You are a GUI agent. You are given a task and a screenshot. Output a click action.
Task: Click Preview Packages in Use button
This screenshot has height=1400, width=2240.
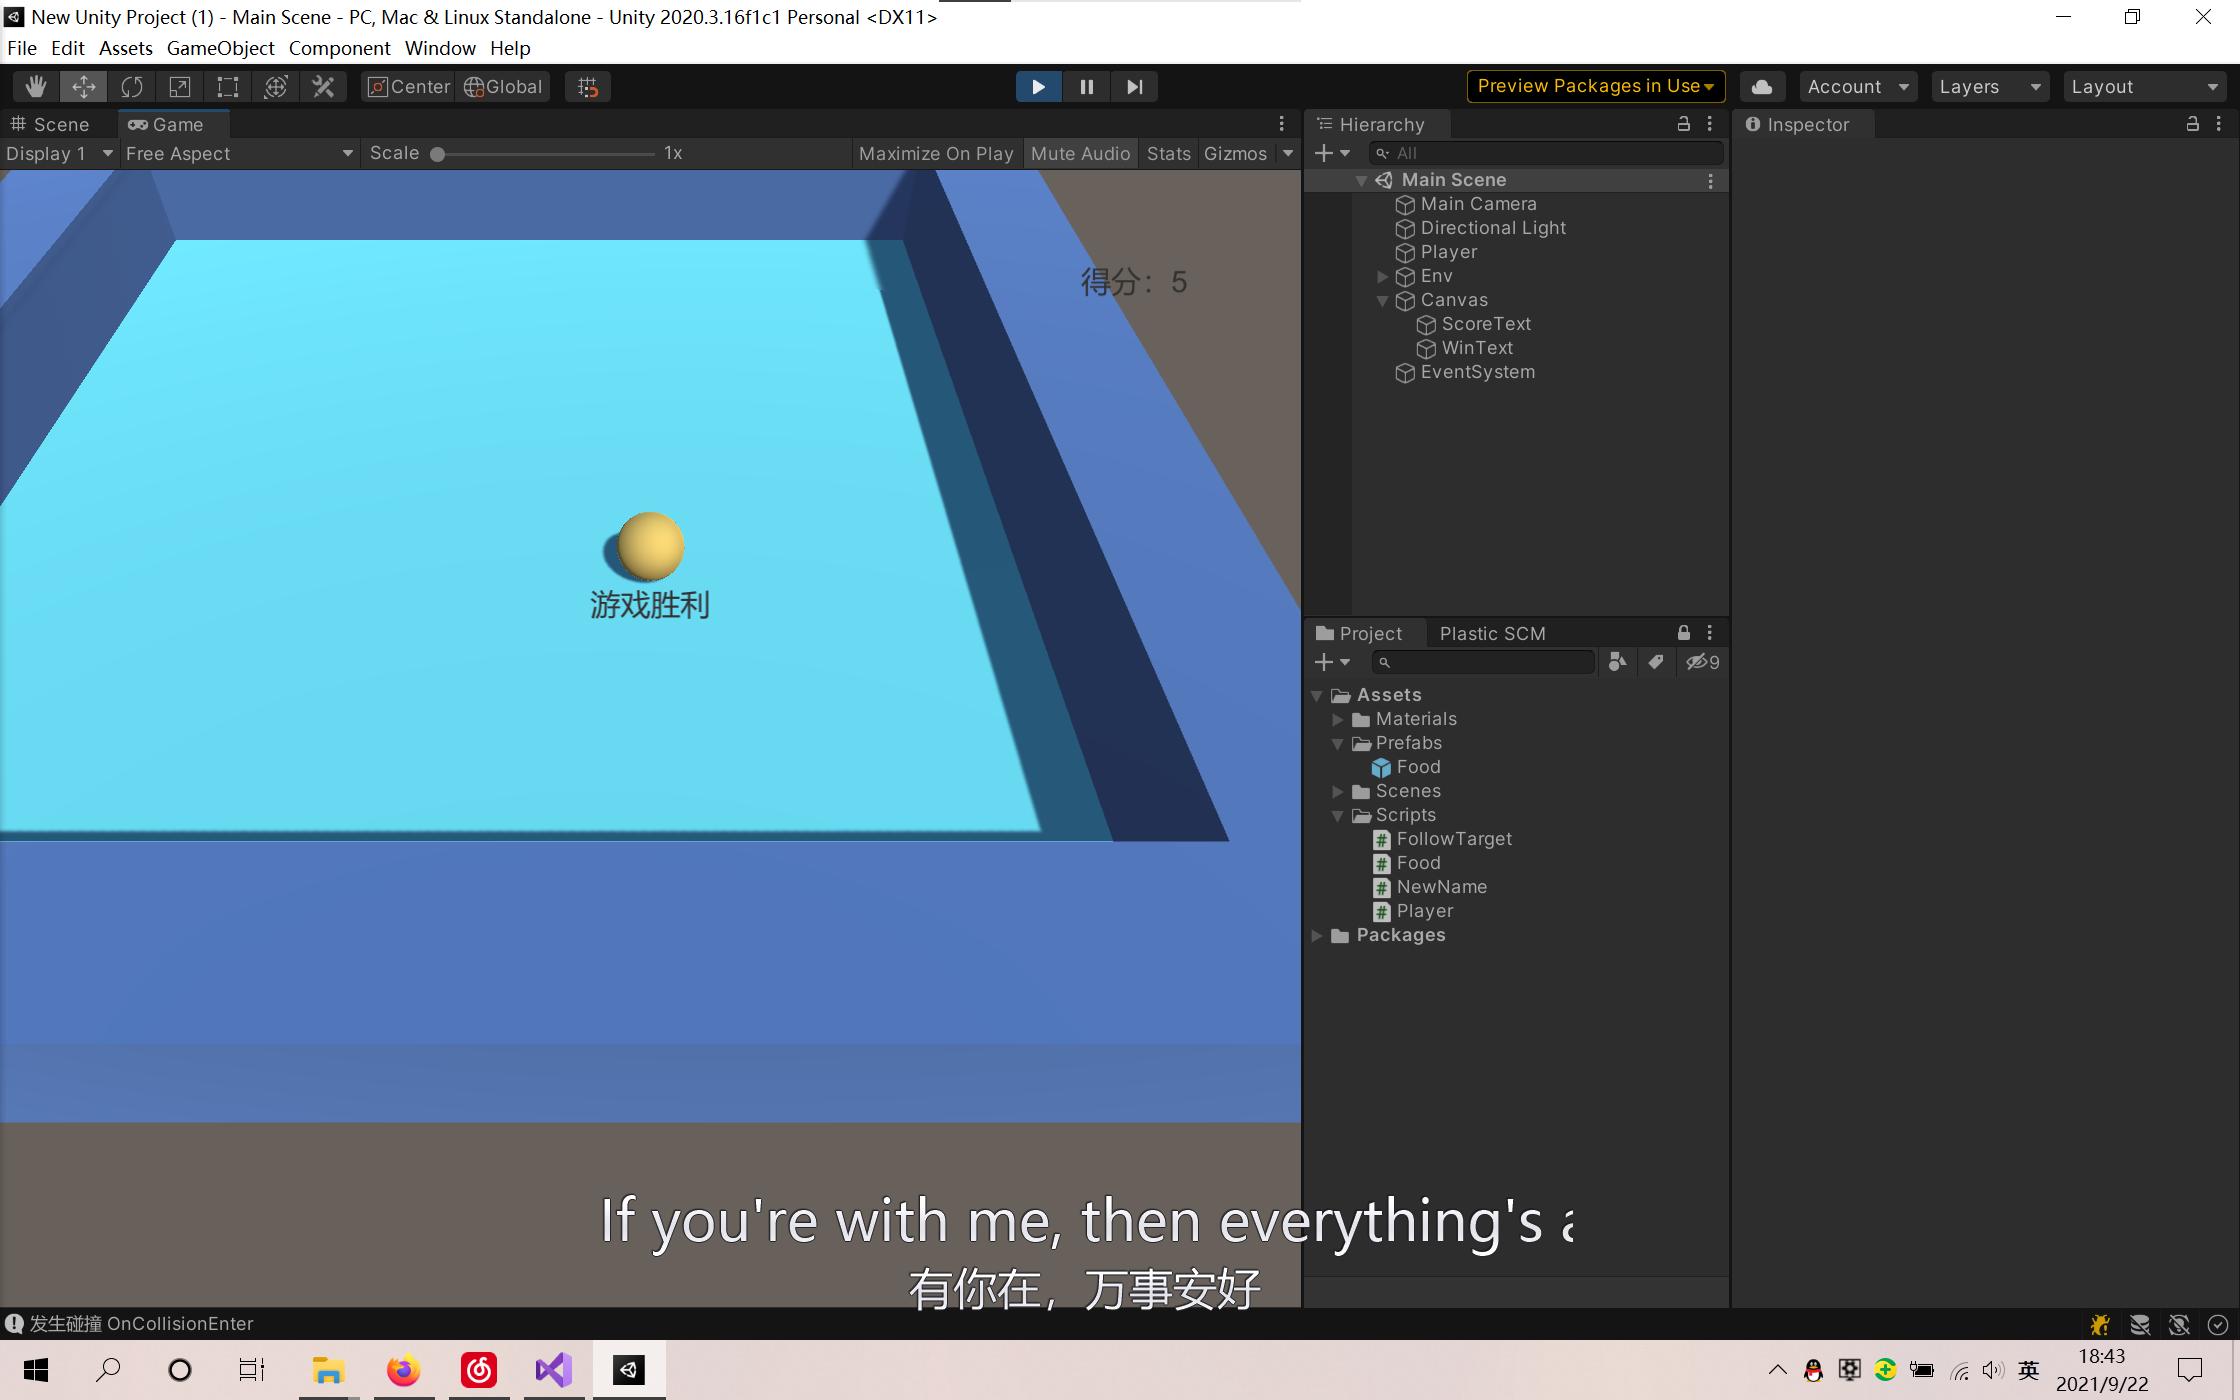pos(1595,87)
